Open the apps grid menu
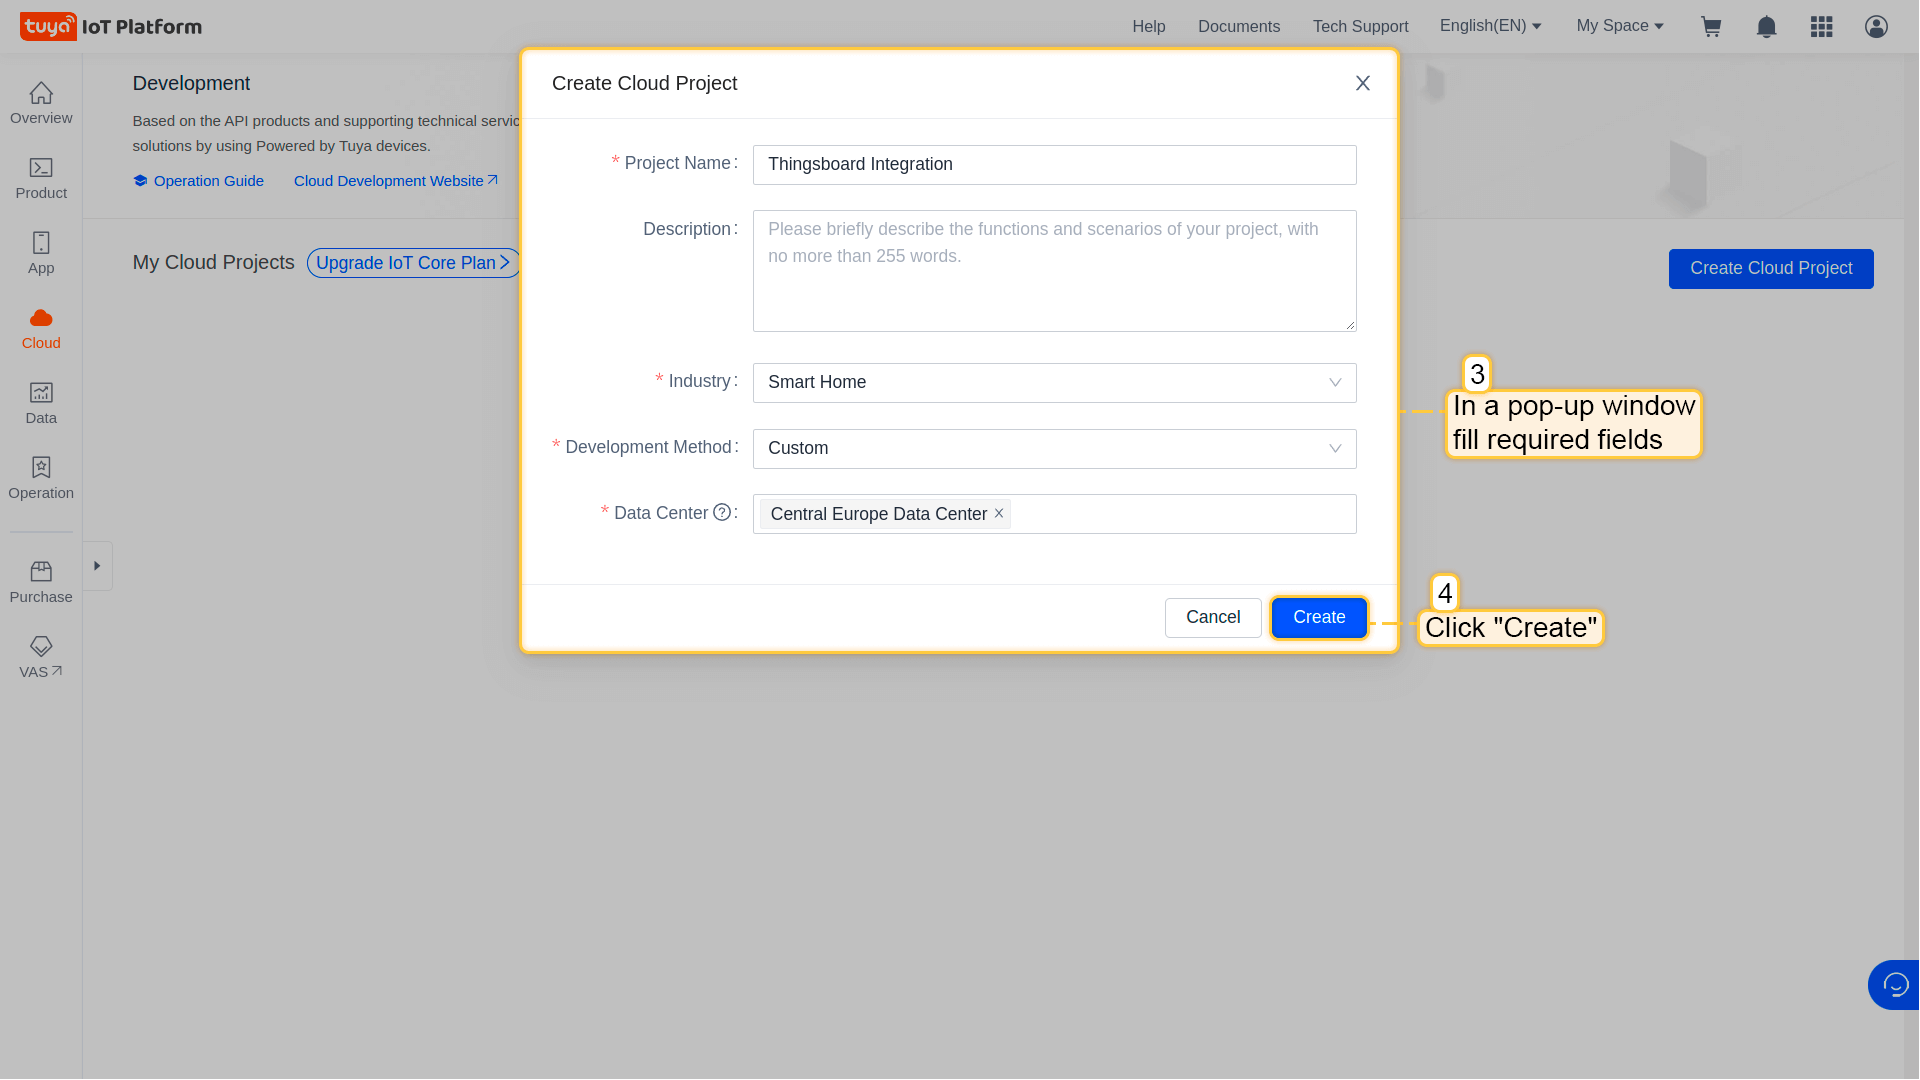This screenshot has height=1080, width=1920. click(1821, 27)
